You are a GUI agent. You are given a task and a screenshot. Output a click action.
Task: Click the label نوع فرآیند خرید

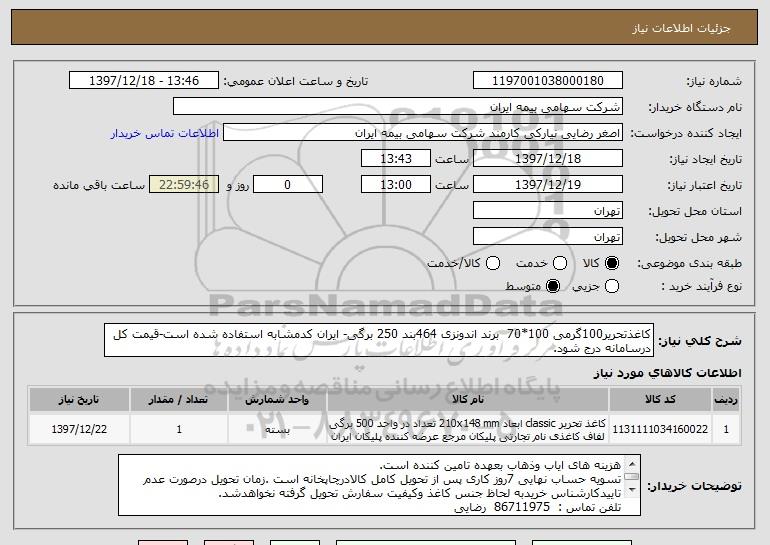click(701, 286)
